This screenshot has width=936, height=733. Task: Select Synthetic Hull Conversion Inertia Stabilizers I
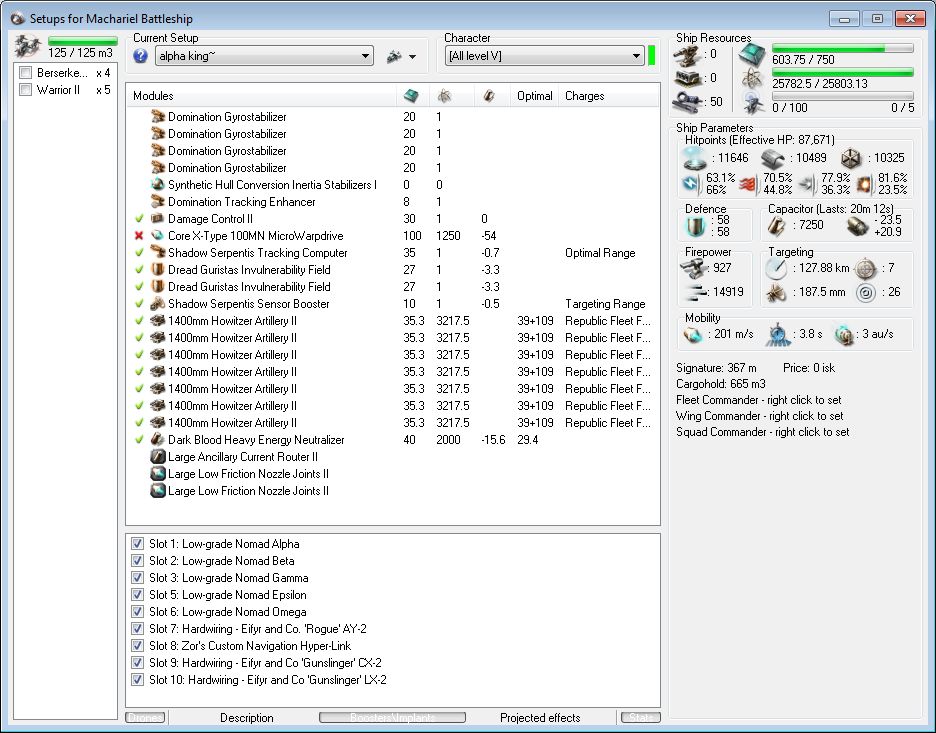pyautogui.click(x=393, y=185)
